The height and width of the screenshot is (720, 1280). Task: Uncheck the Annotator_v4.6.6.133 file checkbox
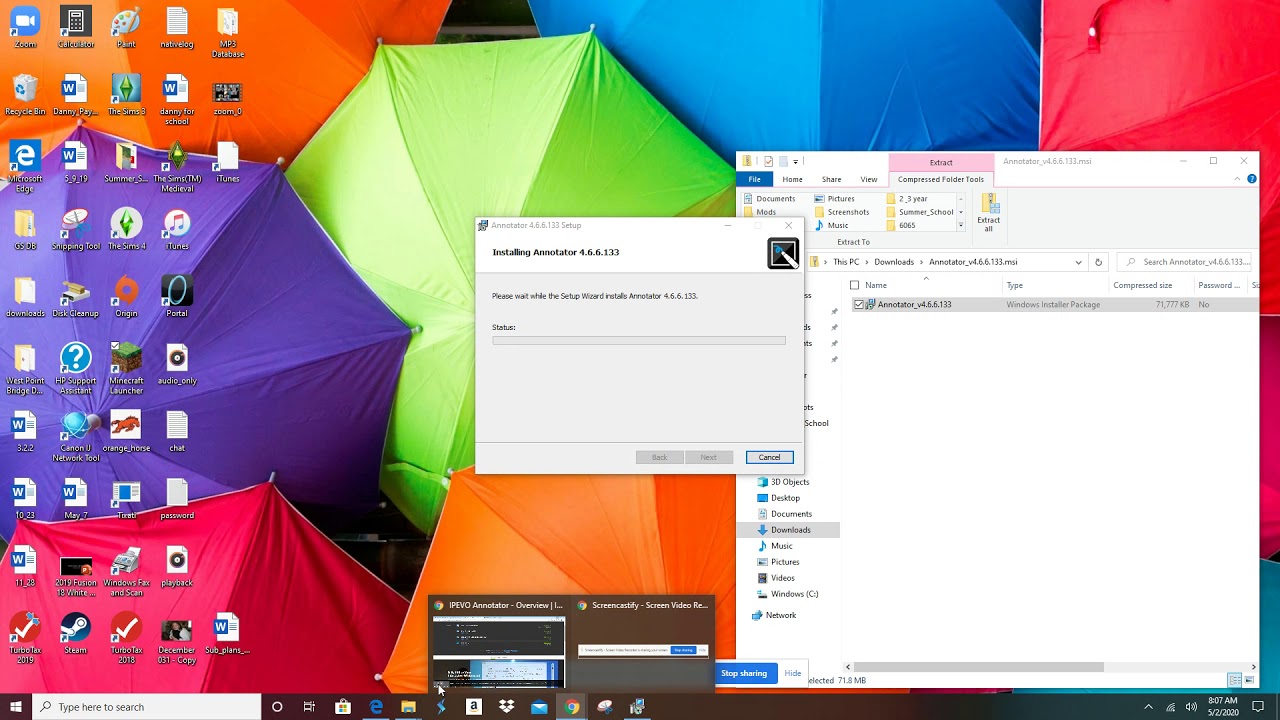pos(858,304)
